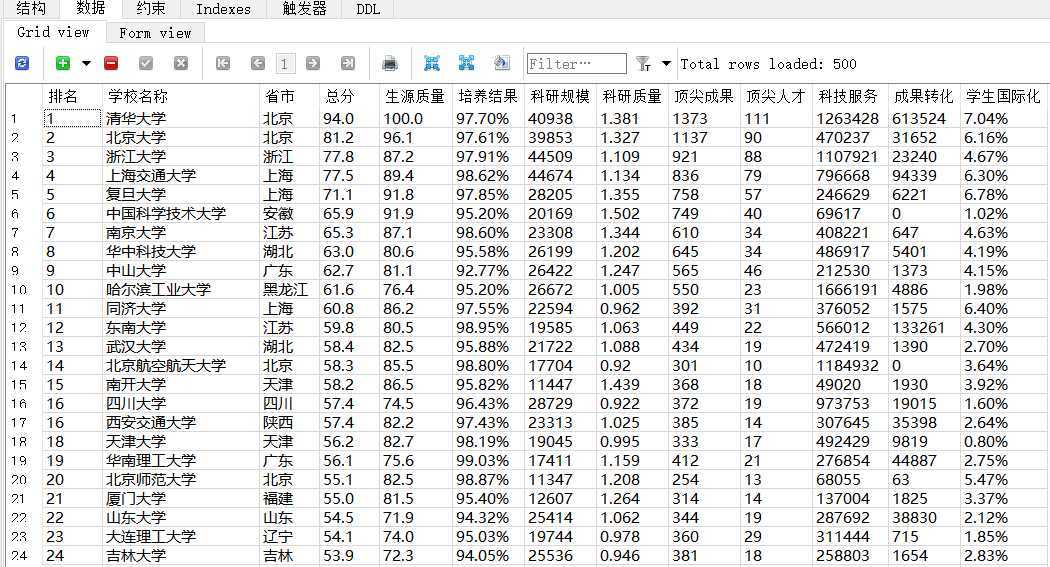Click into the Filter text field
The height and width of the screenshot is (567, 1050).
tap(577, 64)
